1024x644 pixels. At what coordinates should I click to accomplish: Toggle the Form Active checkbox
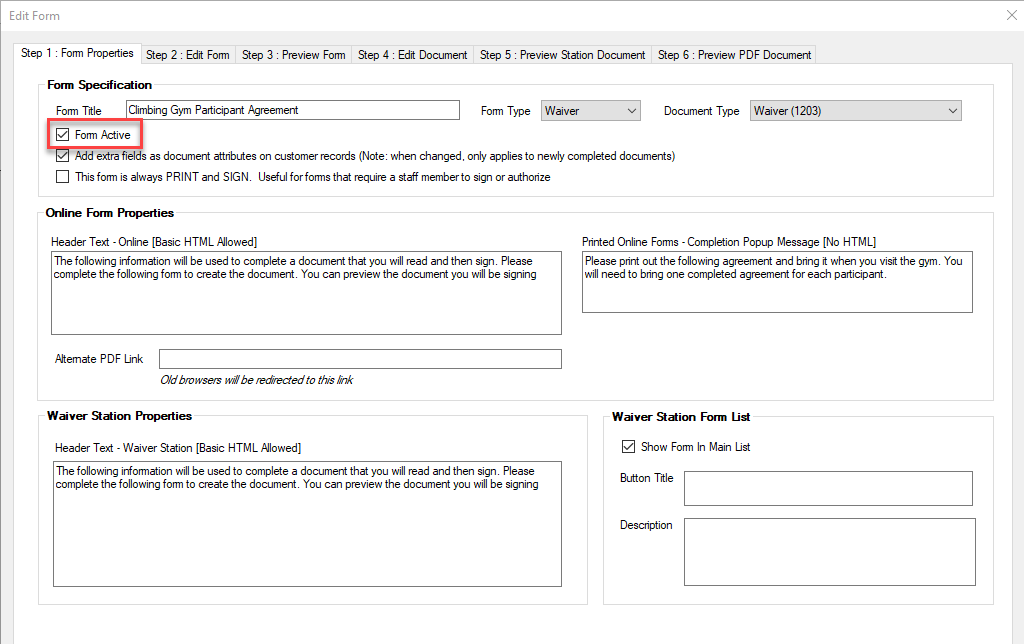coord(63,135)
